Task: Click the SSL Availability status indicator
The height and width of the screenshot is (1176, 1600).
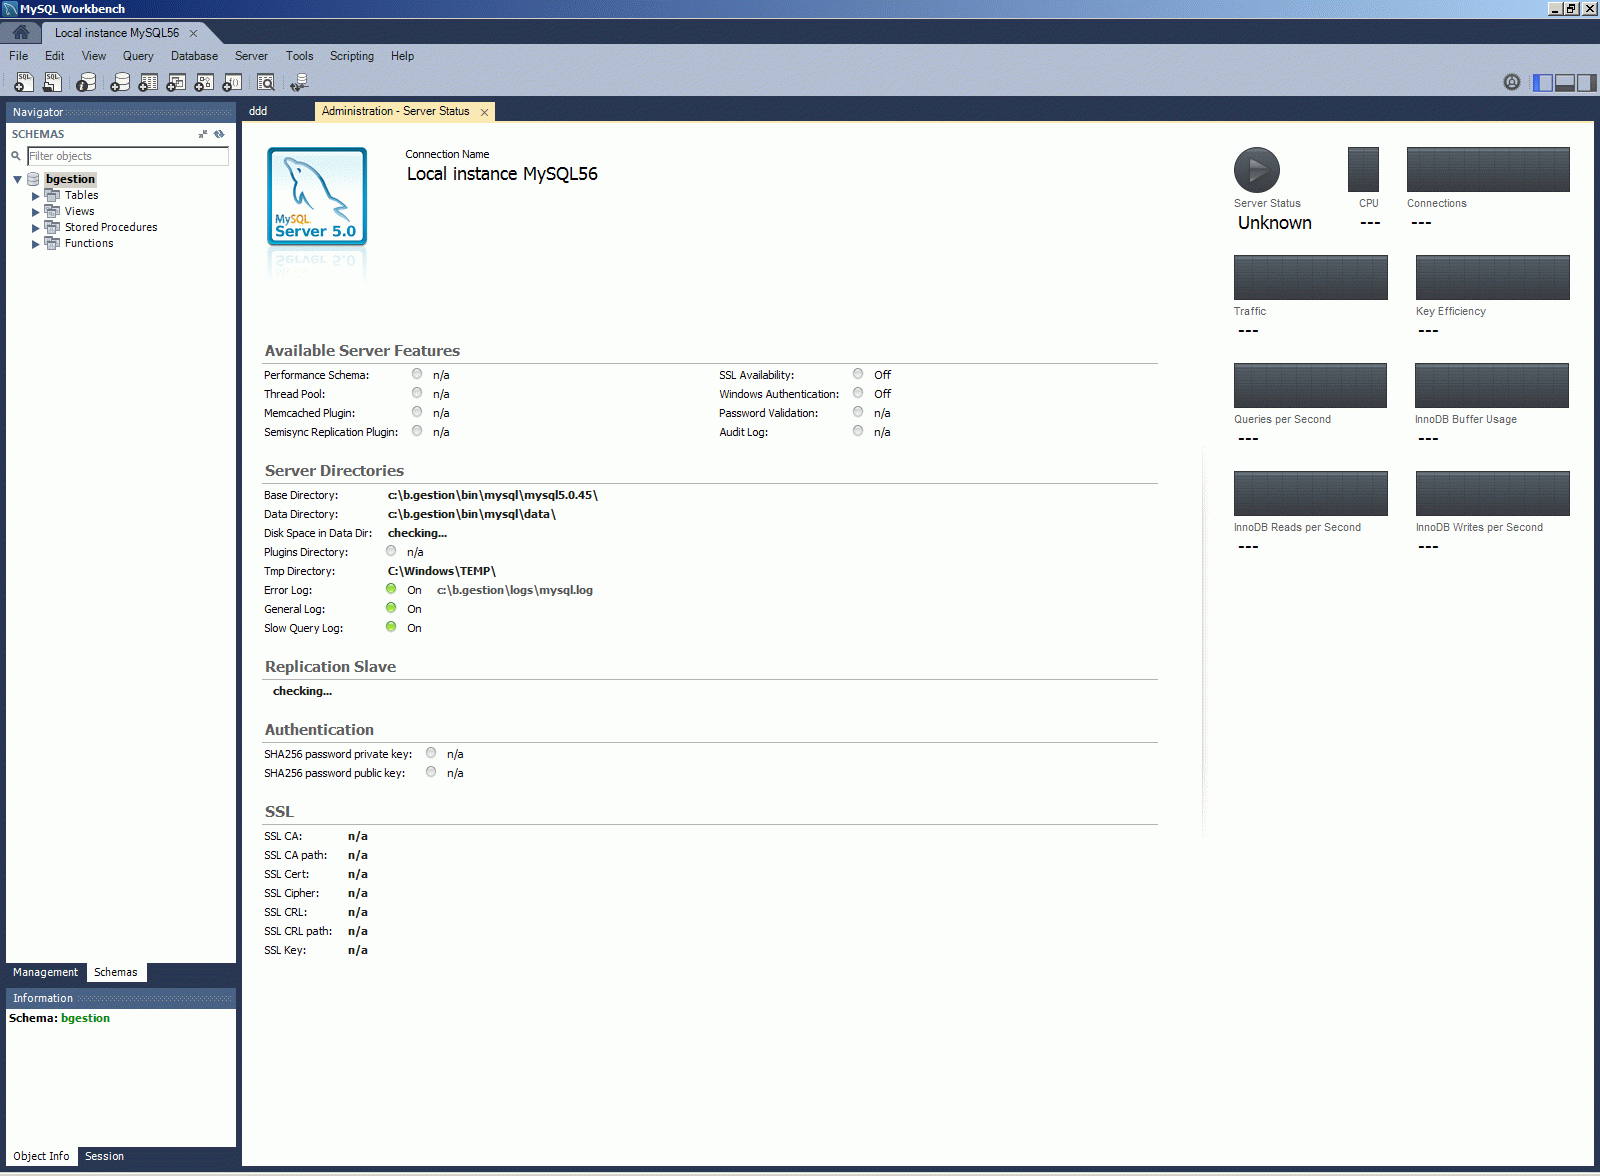Action: click(858, 374)
